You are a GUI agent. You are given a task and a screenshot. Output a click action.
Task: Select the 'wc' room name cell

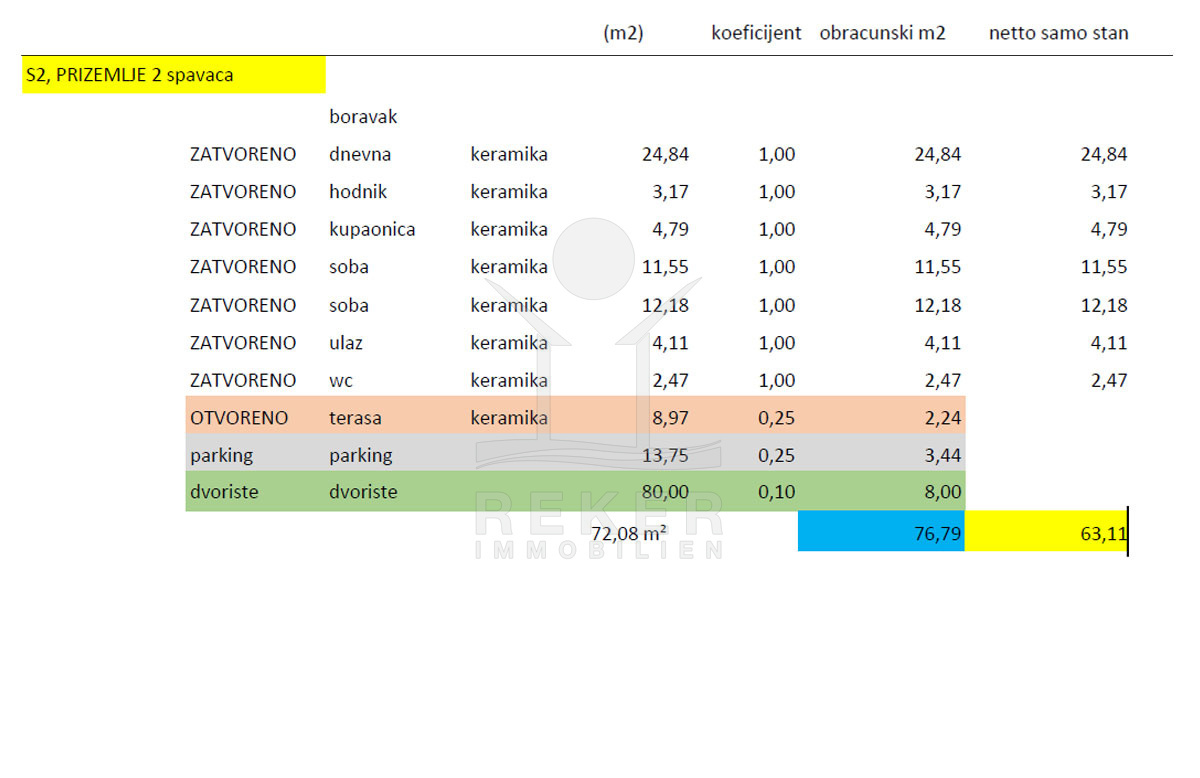(341, 380)
